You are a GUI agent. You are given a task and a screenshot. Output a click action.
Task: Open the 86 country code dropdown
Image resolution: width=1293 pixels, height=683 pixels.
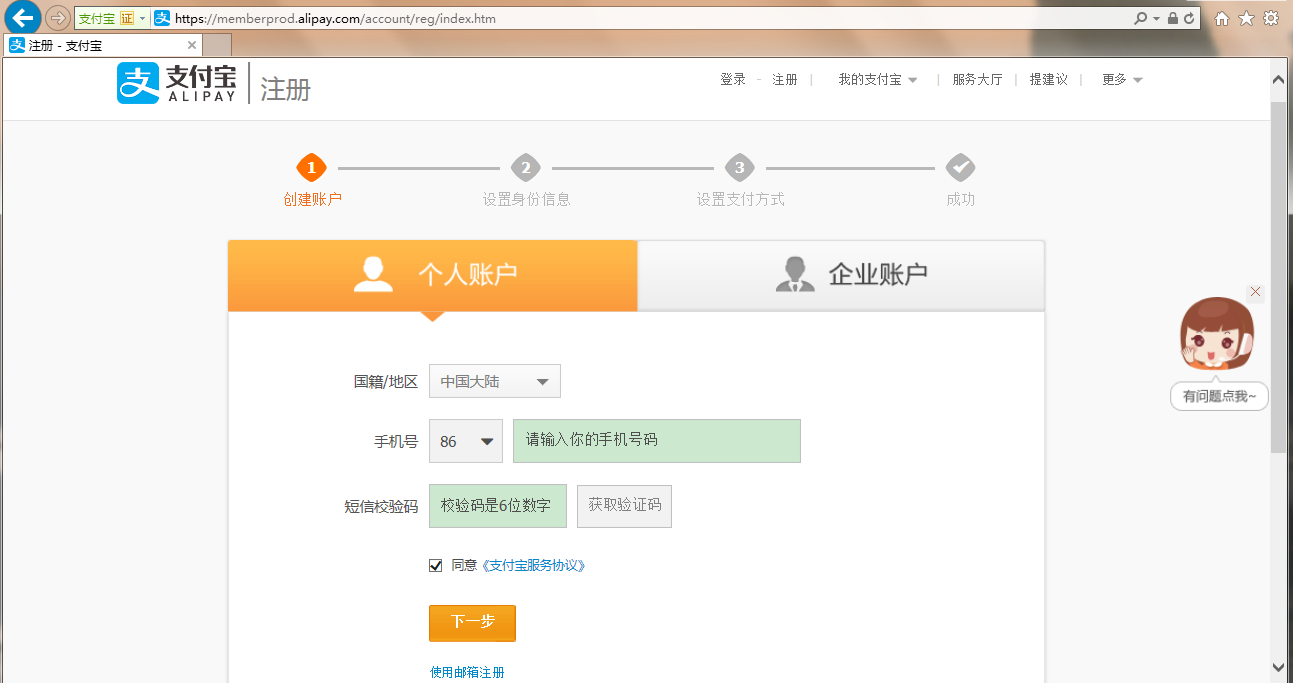tap(466, 441)
